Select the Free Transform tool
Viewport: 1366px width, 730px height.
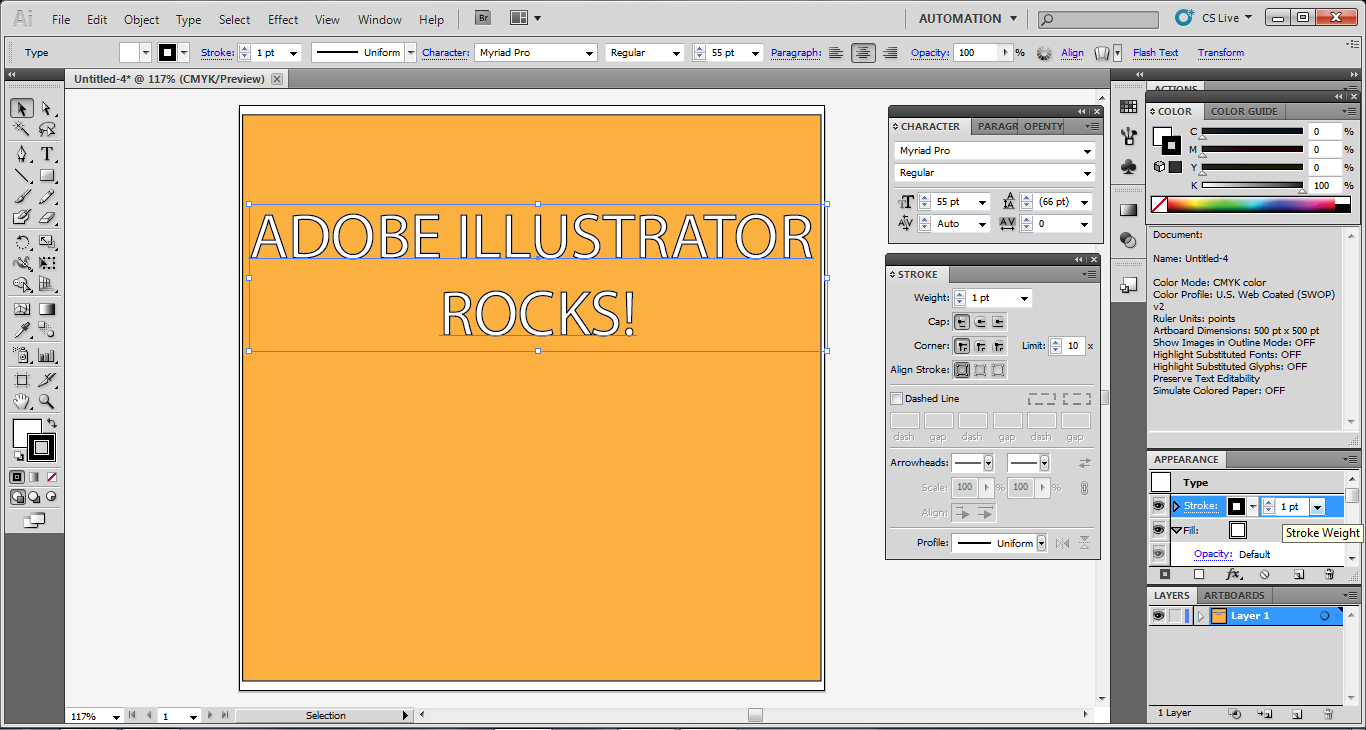pos(47,264)
